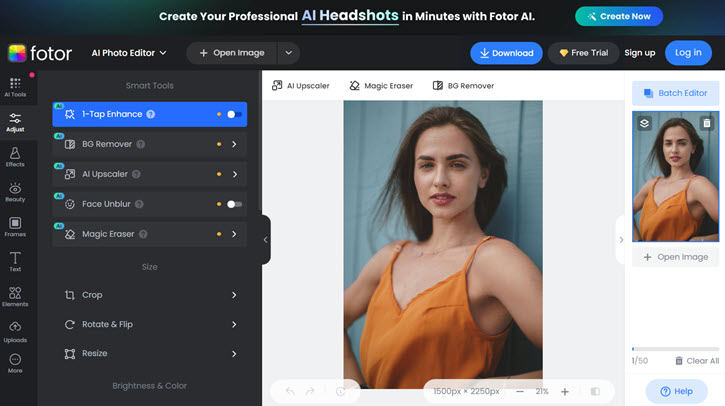Expand the BG Remover tool
The height and width of the screenshot is (406, 725).
(234, 144)
